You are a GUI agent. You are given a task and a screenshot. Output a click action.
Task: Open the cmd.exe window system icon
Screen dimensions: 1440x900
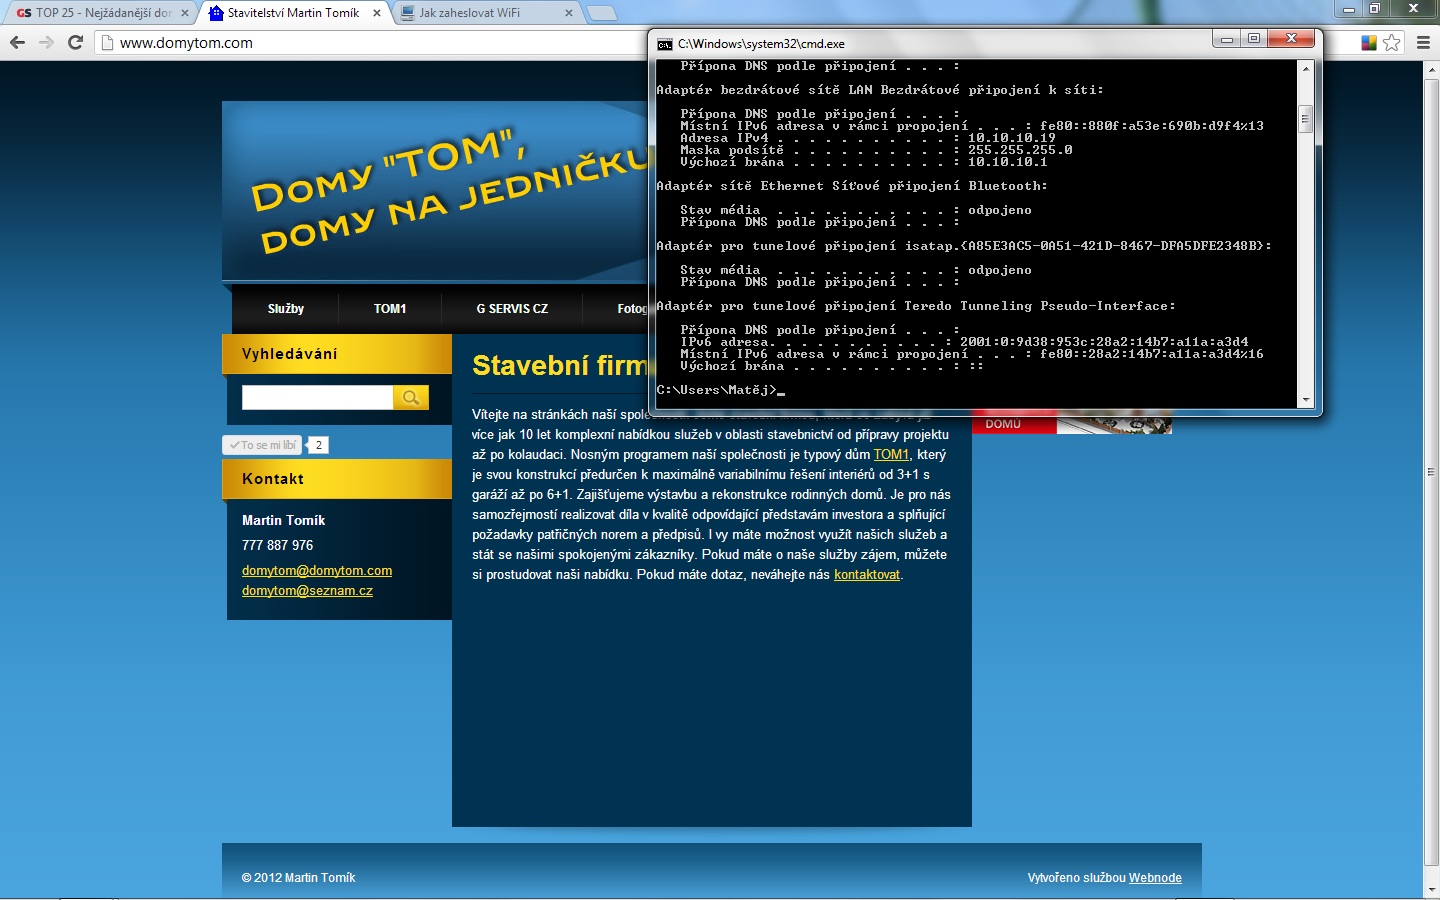(664, 44)
